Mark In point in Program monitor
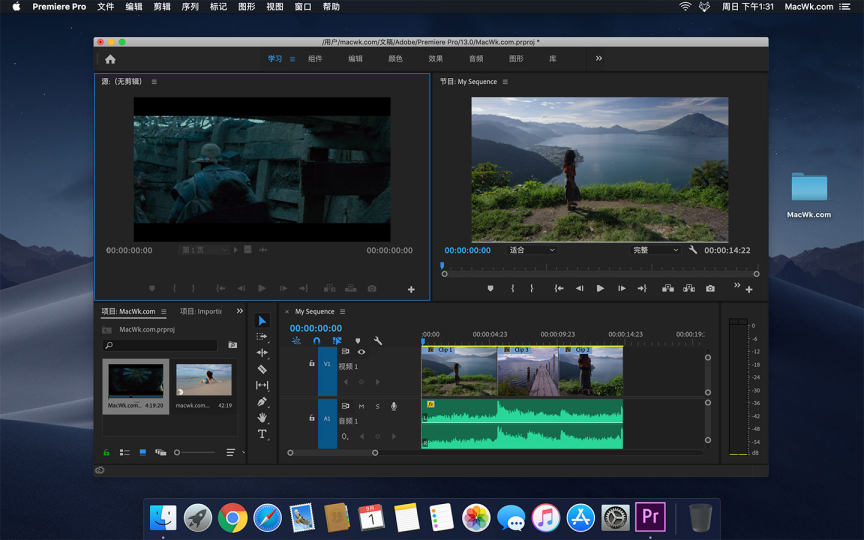The image size is (864, 540). (x=512, y=288)
